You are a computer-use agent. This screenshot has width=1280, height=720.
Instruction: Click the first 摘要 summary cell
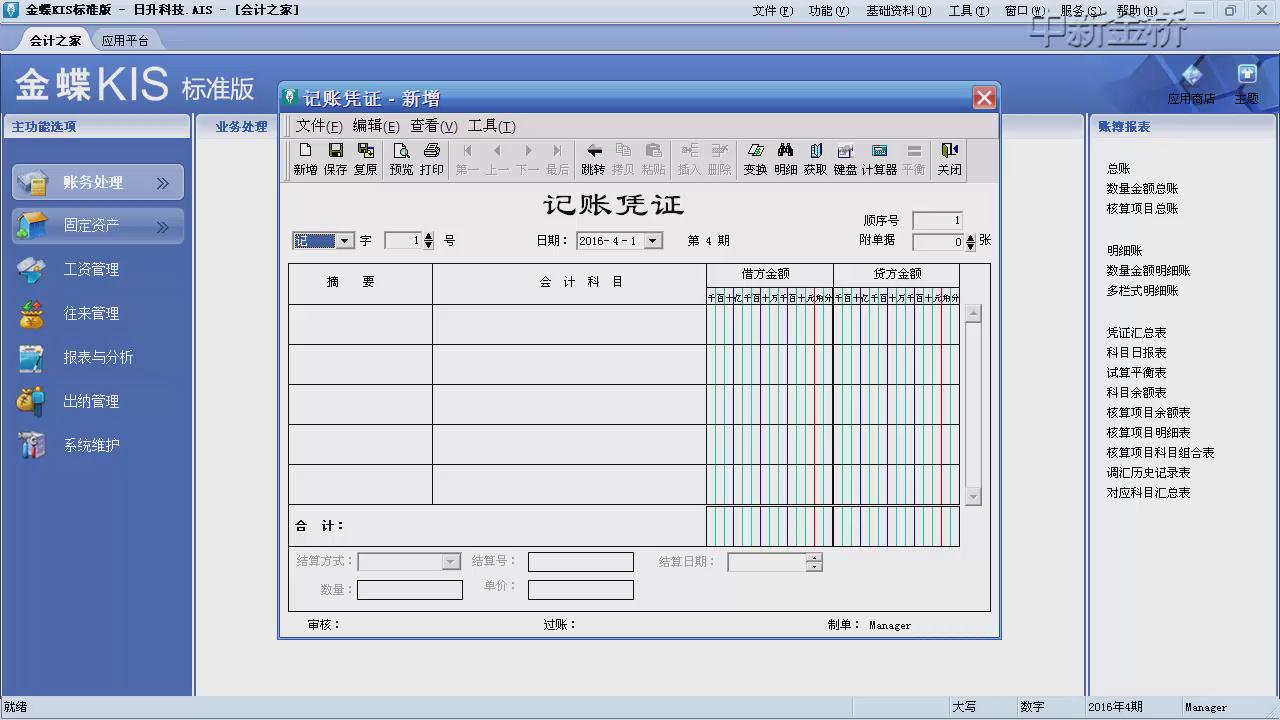click(x=360, y=324)
